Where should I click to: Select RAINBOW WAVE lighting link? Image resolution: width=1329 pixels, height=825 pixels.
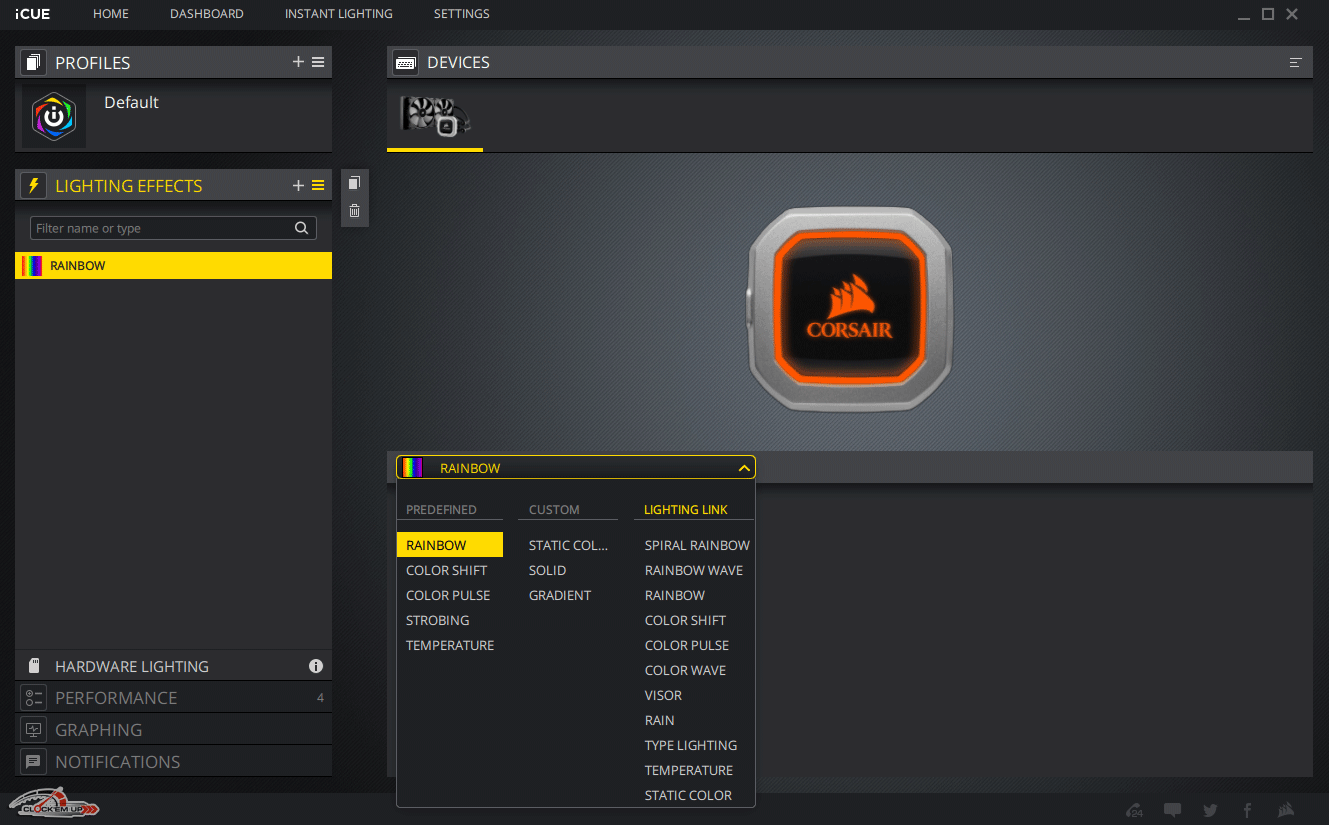[x=694, y=570]
